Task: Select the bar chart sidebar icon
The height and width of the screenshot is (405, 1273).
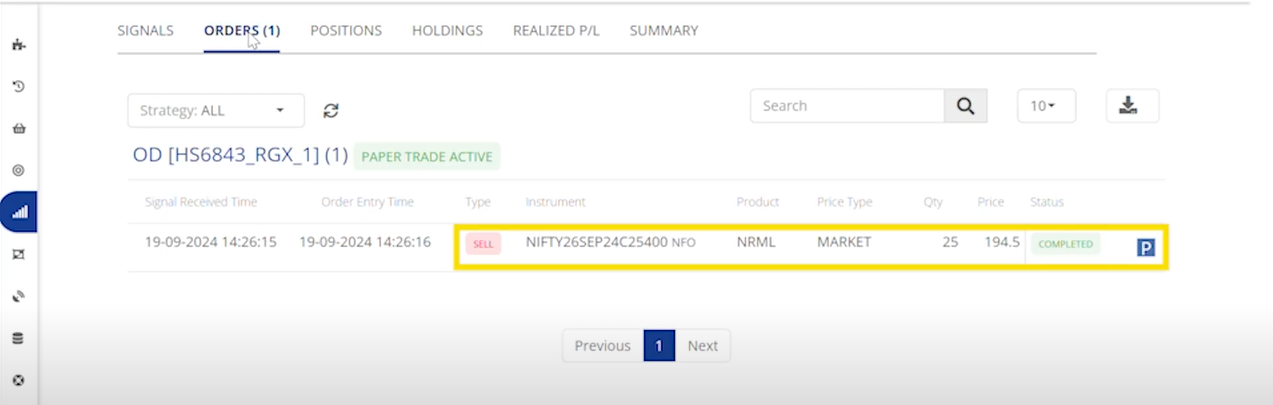Action: [19, 212]
